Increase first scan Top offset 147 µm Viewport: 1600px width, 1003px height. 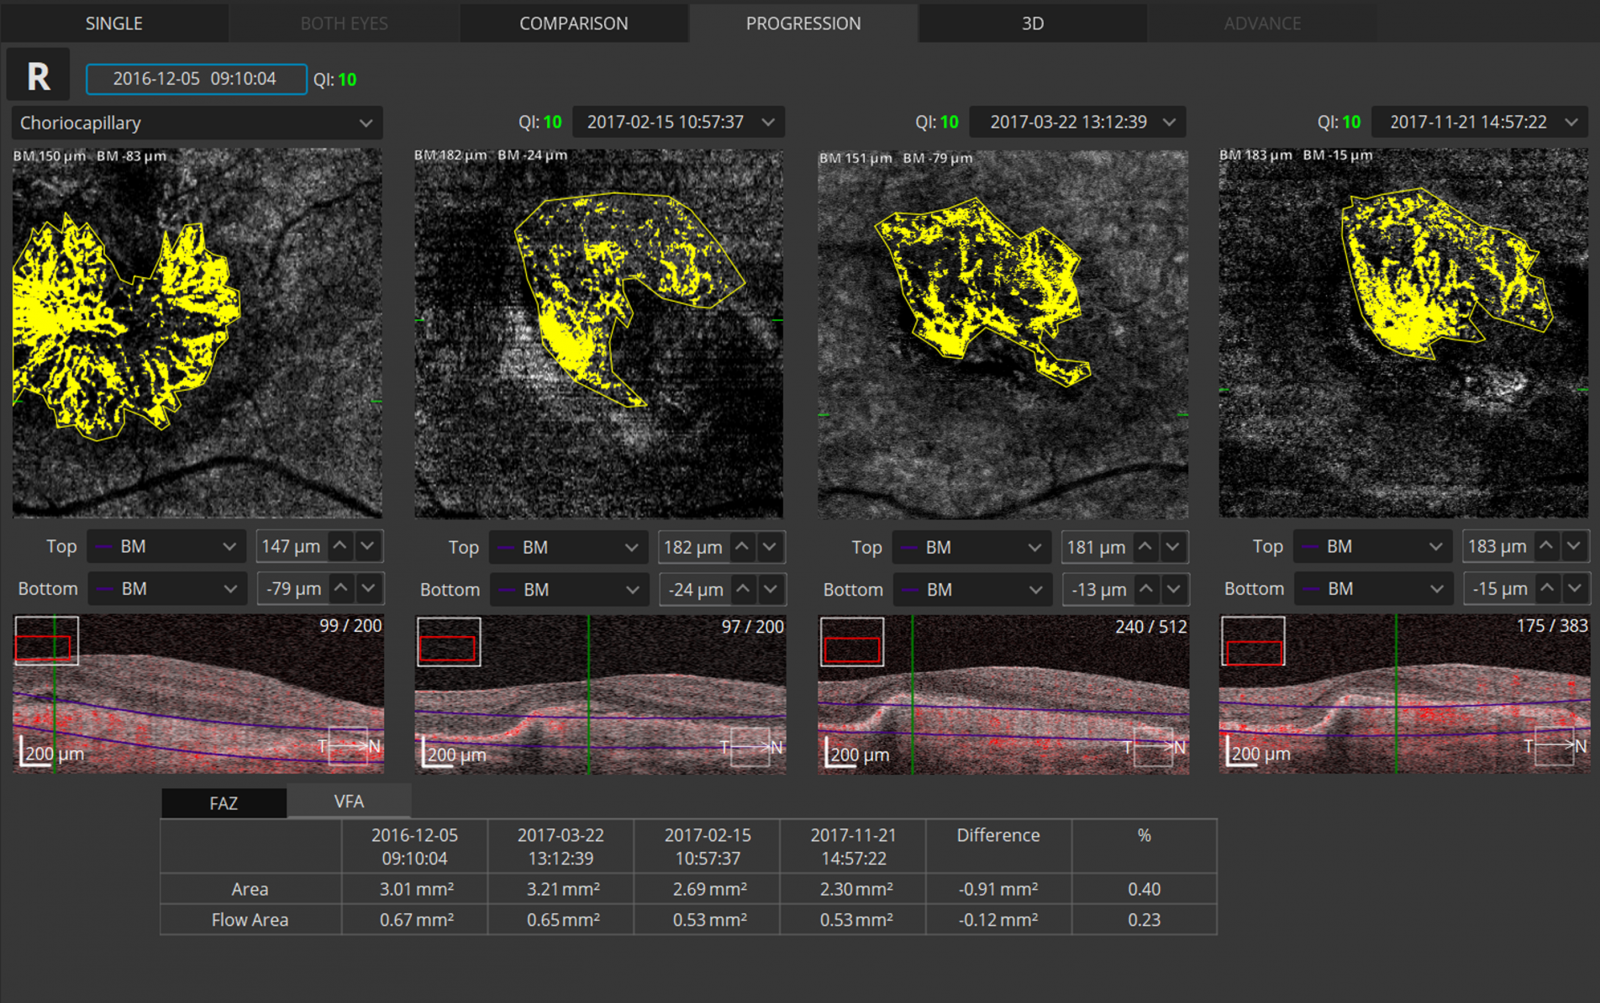(x=341, y=546)
